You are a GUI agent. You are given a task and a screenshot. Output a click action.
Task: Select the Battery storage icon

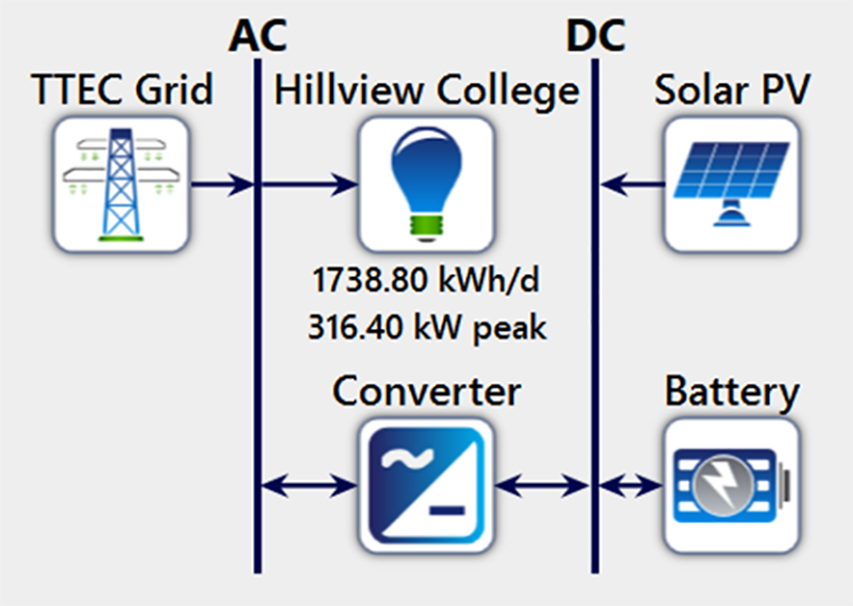[732, 485]
